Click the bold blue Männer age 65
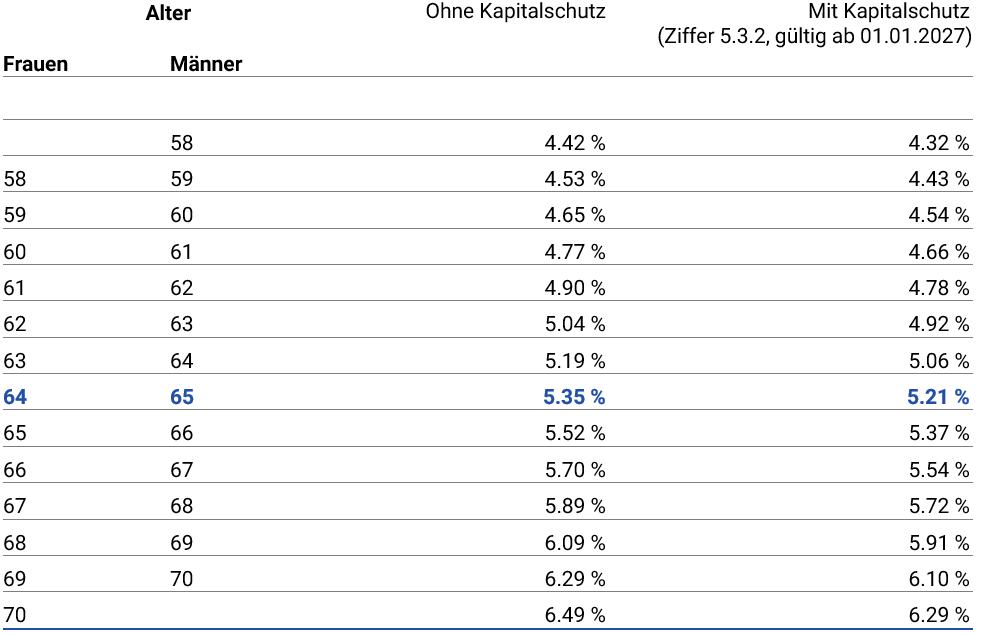982x635 pixels. click(x=182, y=397)
